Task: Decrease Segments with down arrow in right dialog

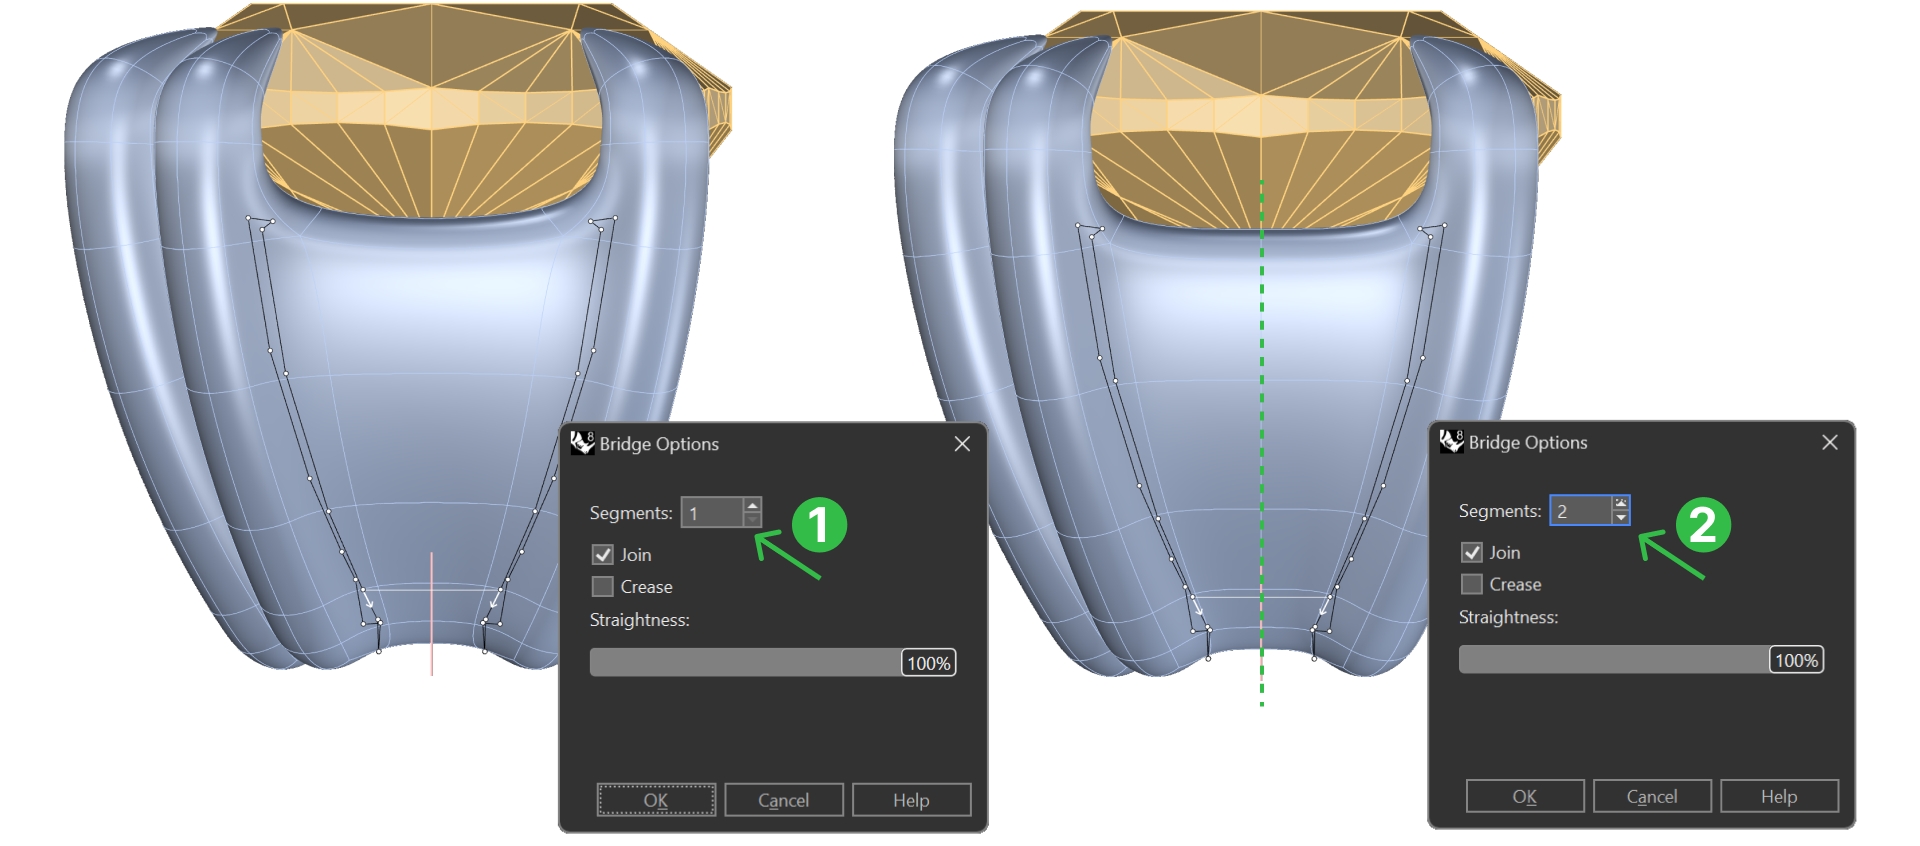Action: (1621, 517)
